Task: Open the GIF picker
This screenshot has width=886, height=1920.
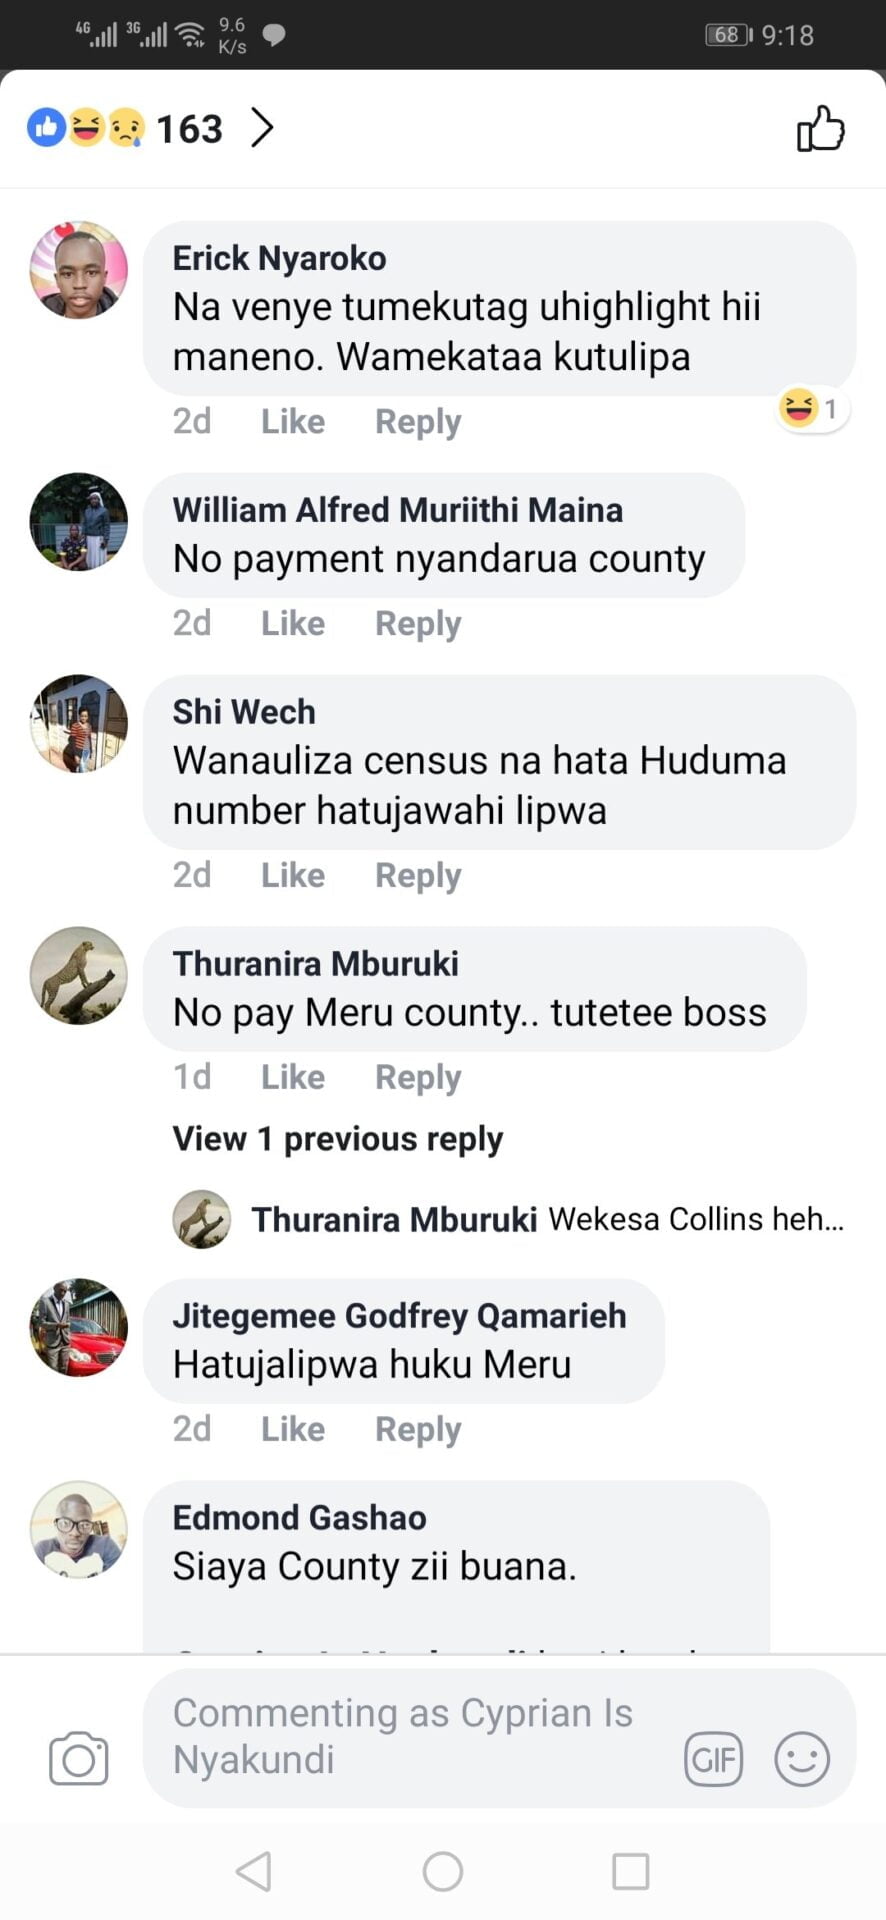Action: coord(713,1759)
